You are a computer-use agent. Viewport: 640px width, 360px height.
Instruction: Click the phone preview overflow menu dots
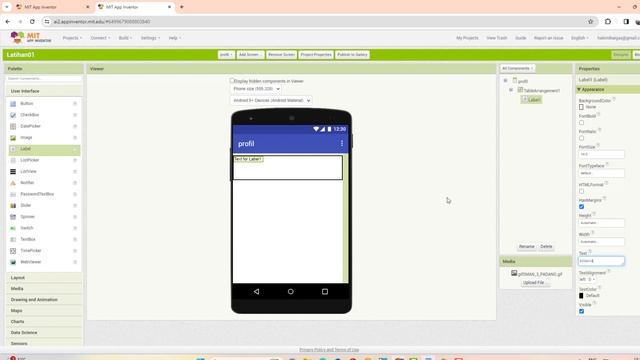342,144
